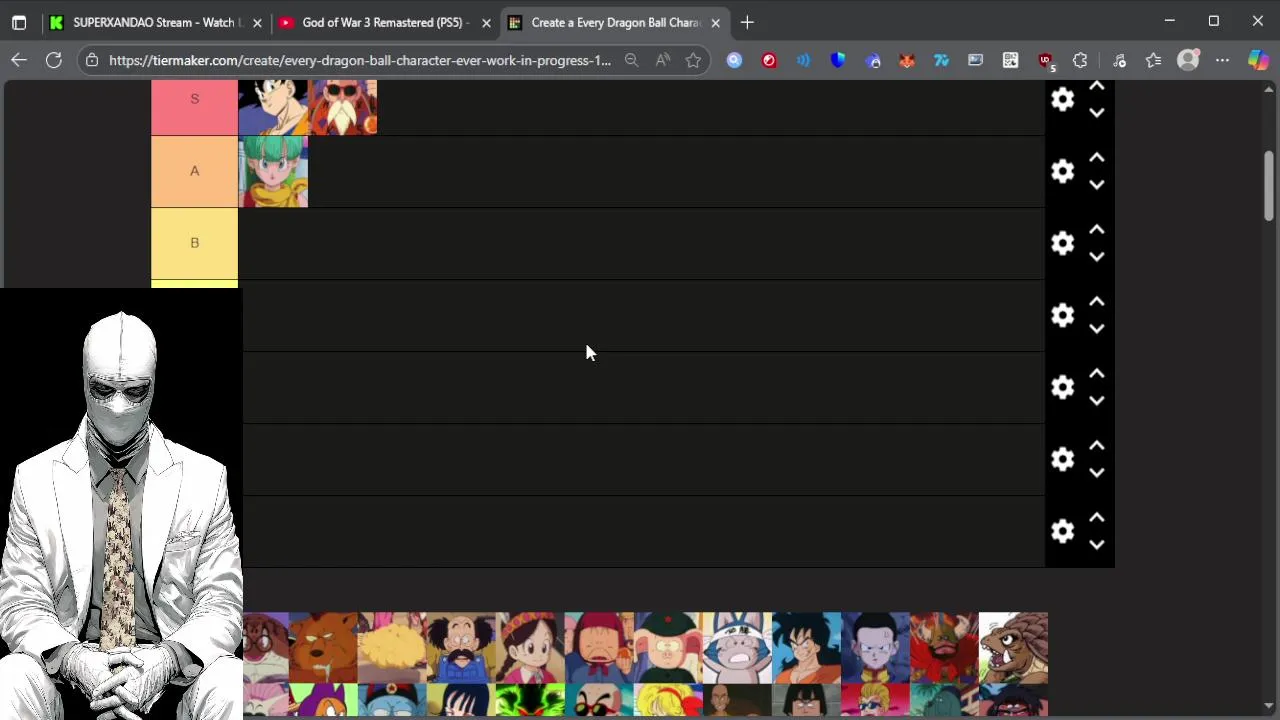
Task: Open the QR code extension
Action: [x=1011, y=60]
